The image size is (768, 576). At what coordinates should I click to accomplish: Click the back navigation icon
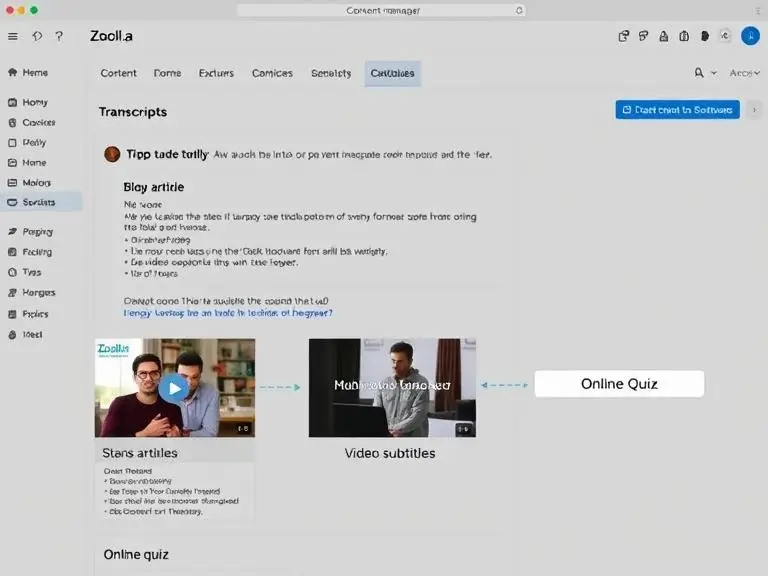(37, 36)
